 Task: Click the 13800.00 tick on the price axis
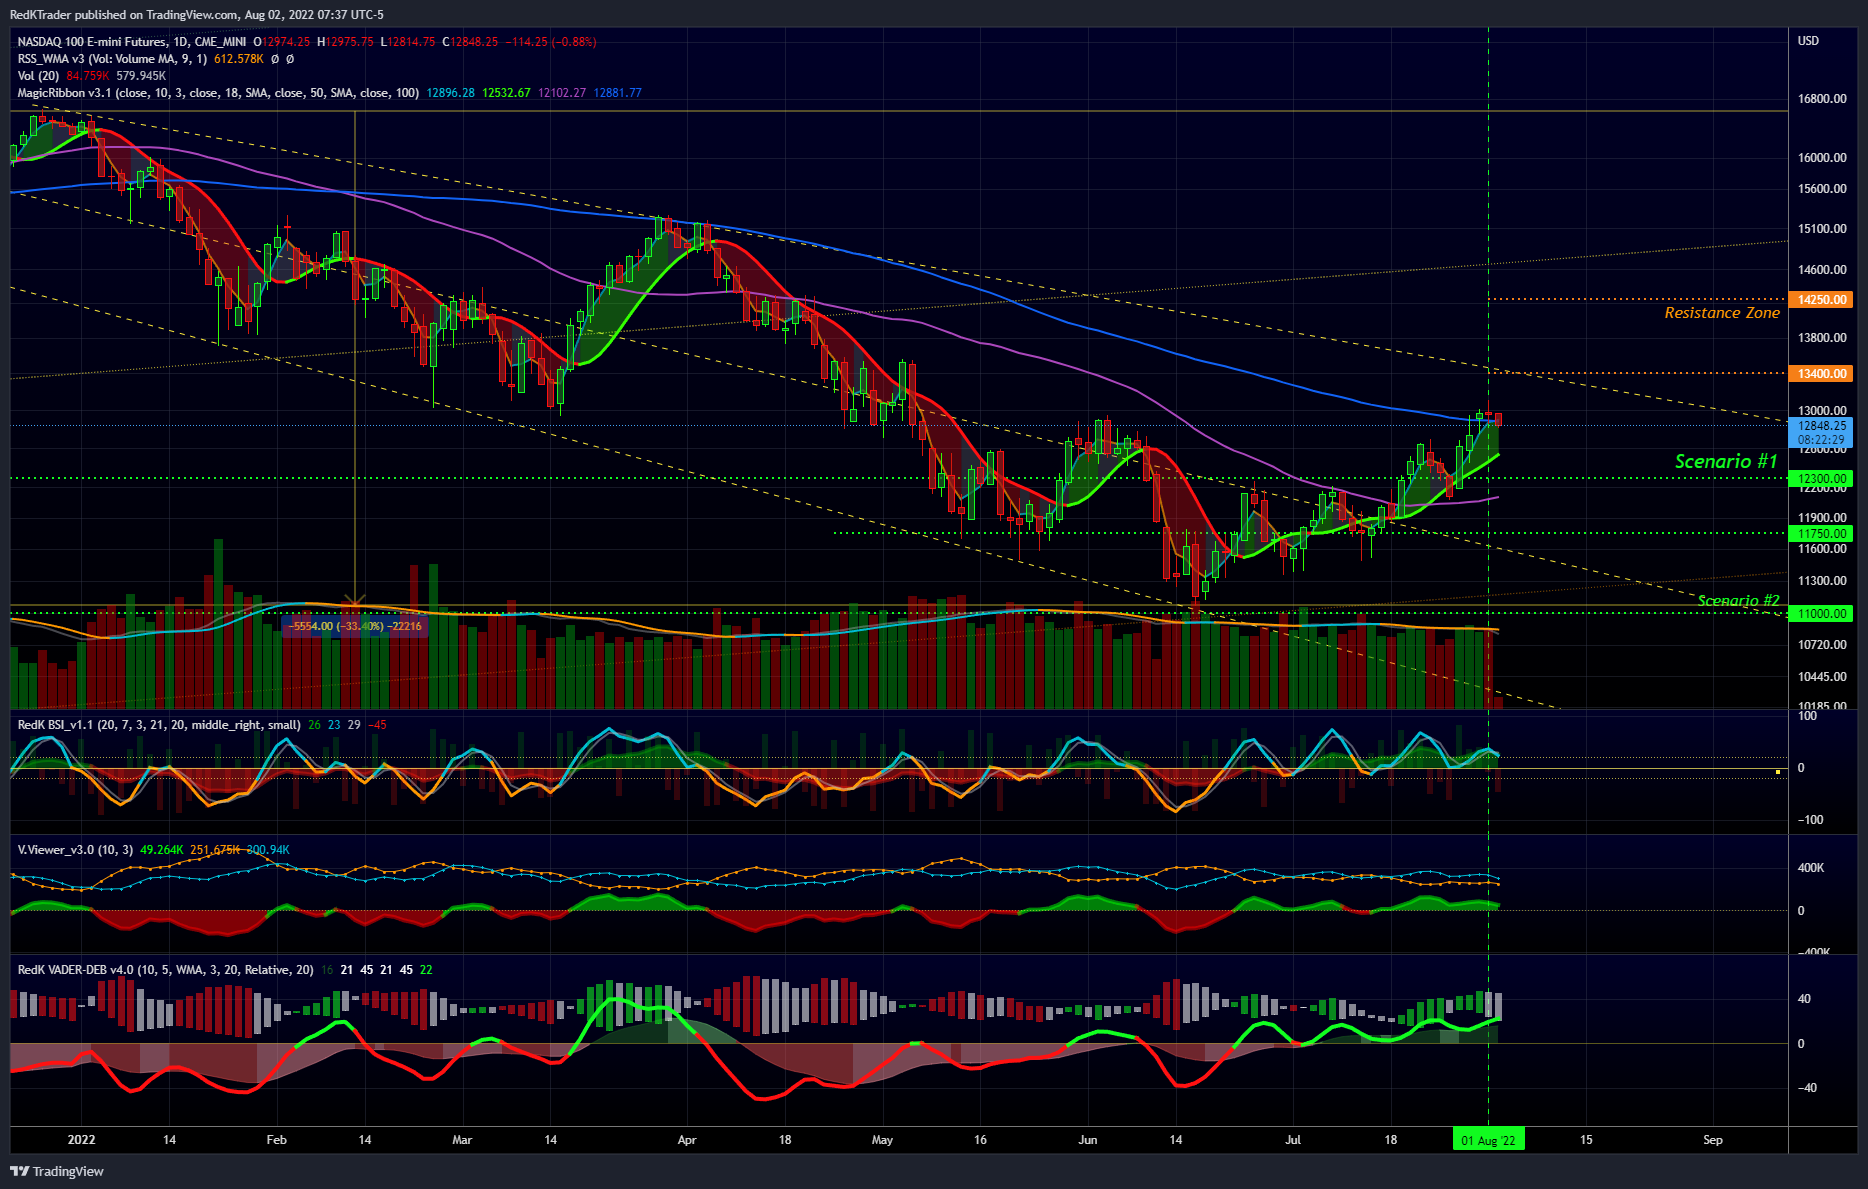click(x=1822, y=338)
